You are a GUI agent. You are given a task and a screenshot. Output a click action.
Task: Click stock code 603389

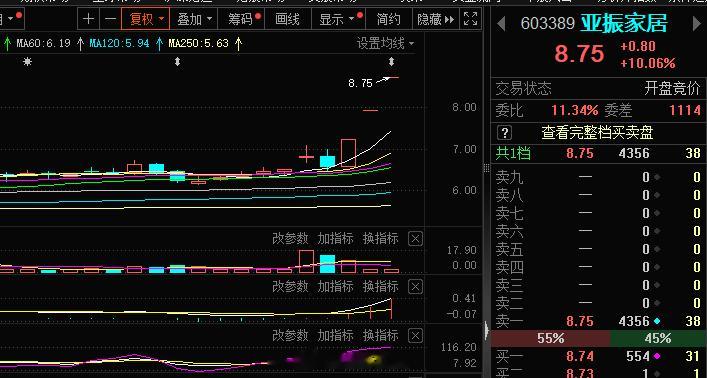click(x=548, y=23)
